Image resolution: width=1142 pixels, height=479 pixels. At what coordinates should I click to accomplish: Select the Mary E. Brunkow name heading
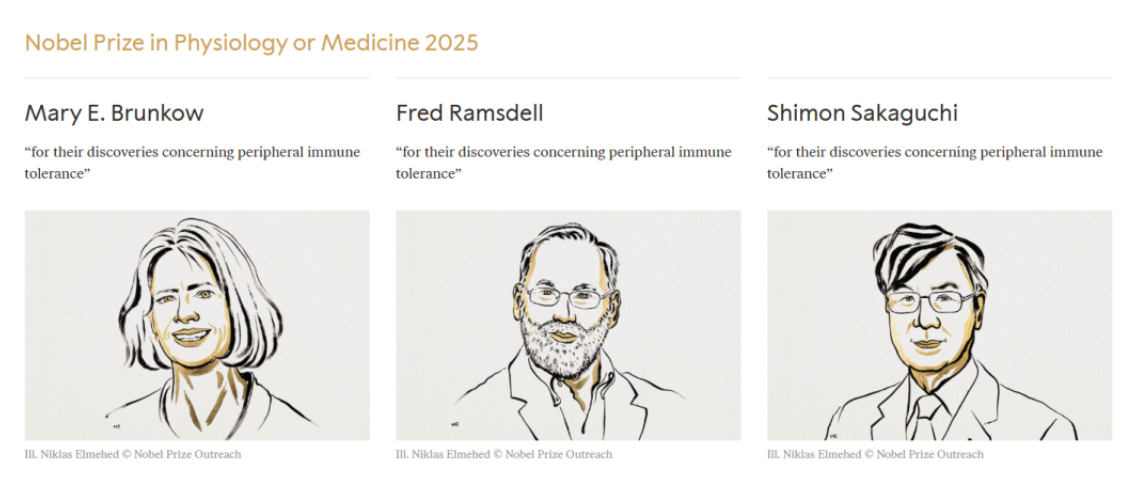click(x=114, y=113)
